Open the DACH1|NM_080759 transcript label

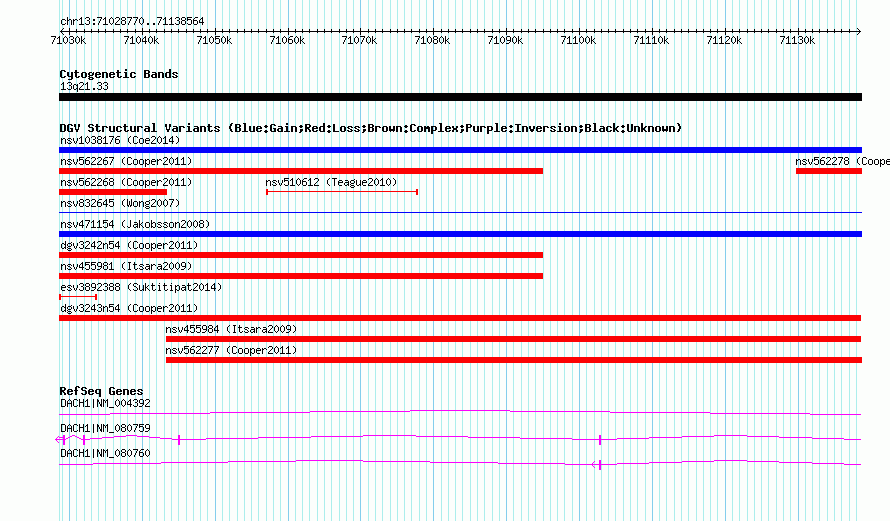point(105,428)
